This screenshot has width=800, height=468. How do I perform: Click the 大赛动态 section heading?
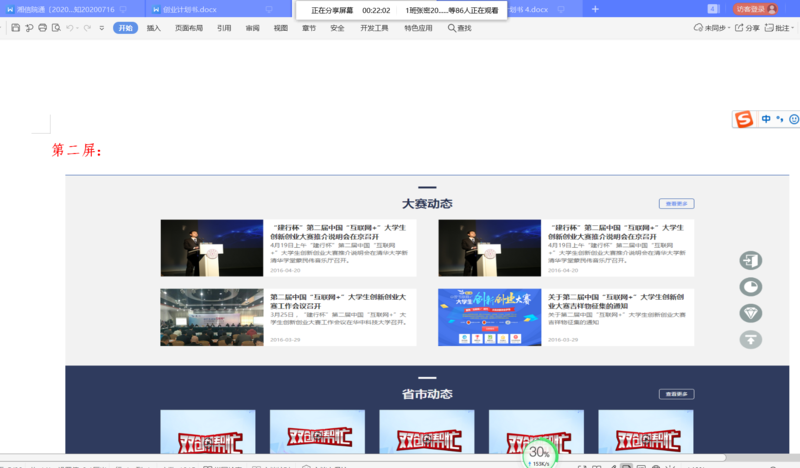[427, 204]
